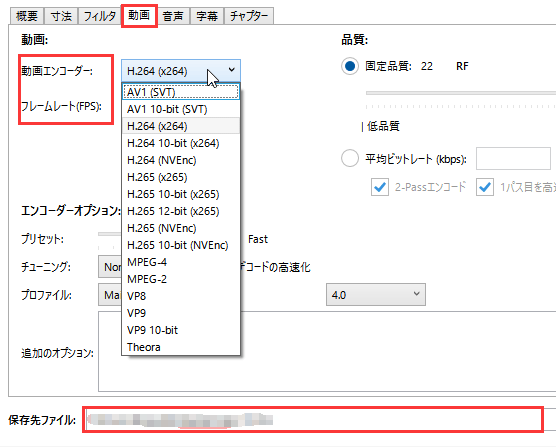
Task: Select MPEG-4 encoder
Action: pos(181,262)
